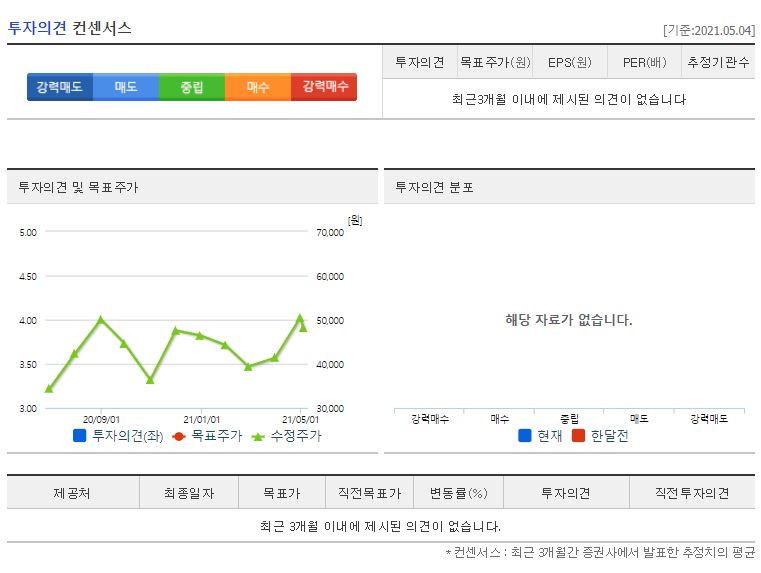Click the 투자의견 및 목표주가 panel title
Viewport: 761px width, 573px height.
pyautogui.click(x=78, y=187)
